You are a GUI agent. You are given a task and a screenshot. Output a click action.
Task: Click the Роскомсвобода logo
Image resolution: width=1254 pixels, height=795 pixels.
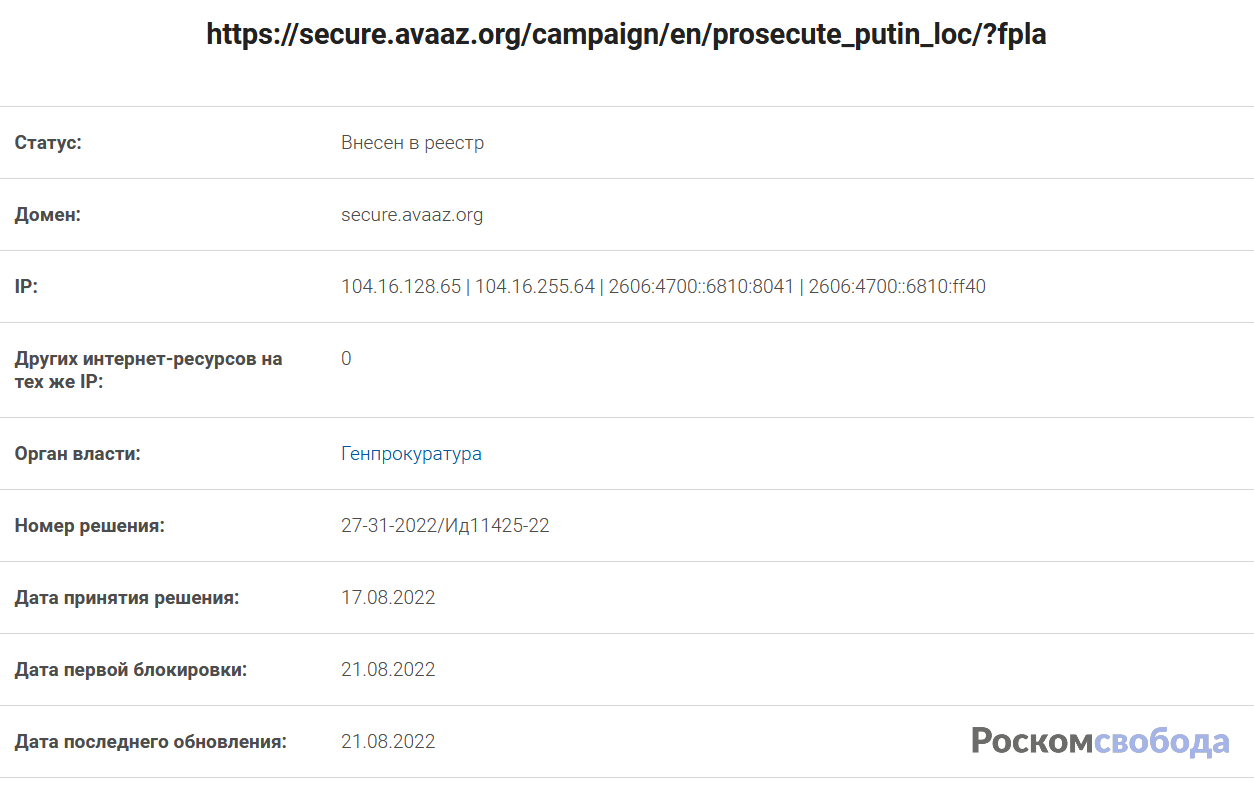point(1100,741)
